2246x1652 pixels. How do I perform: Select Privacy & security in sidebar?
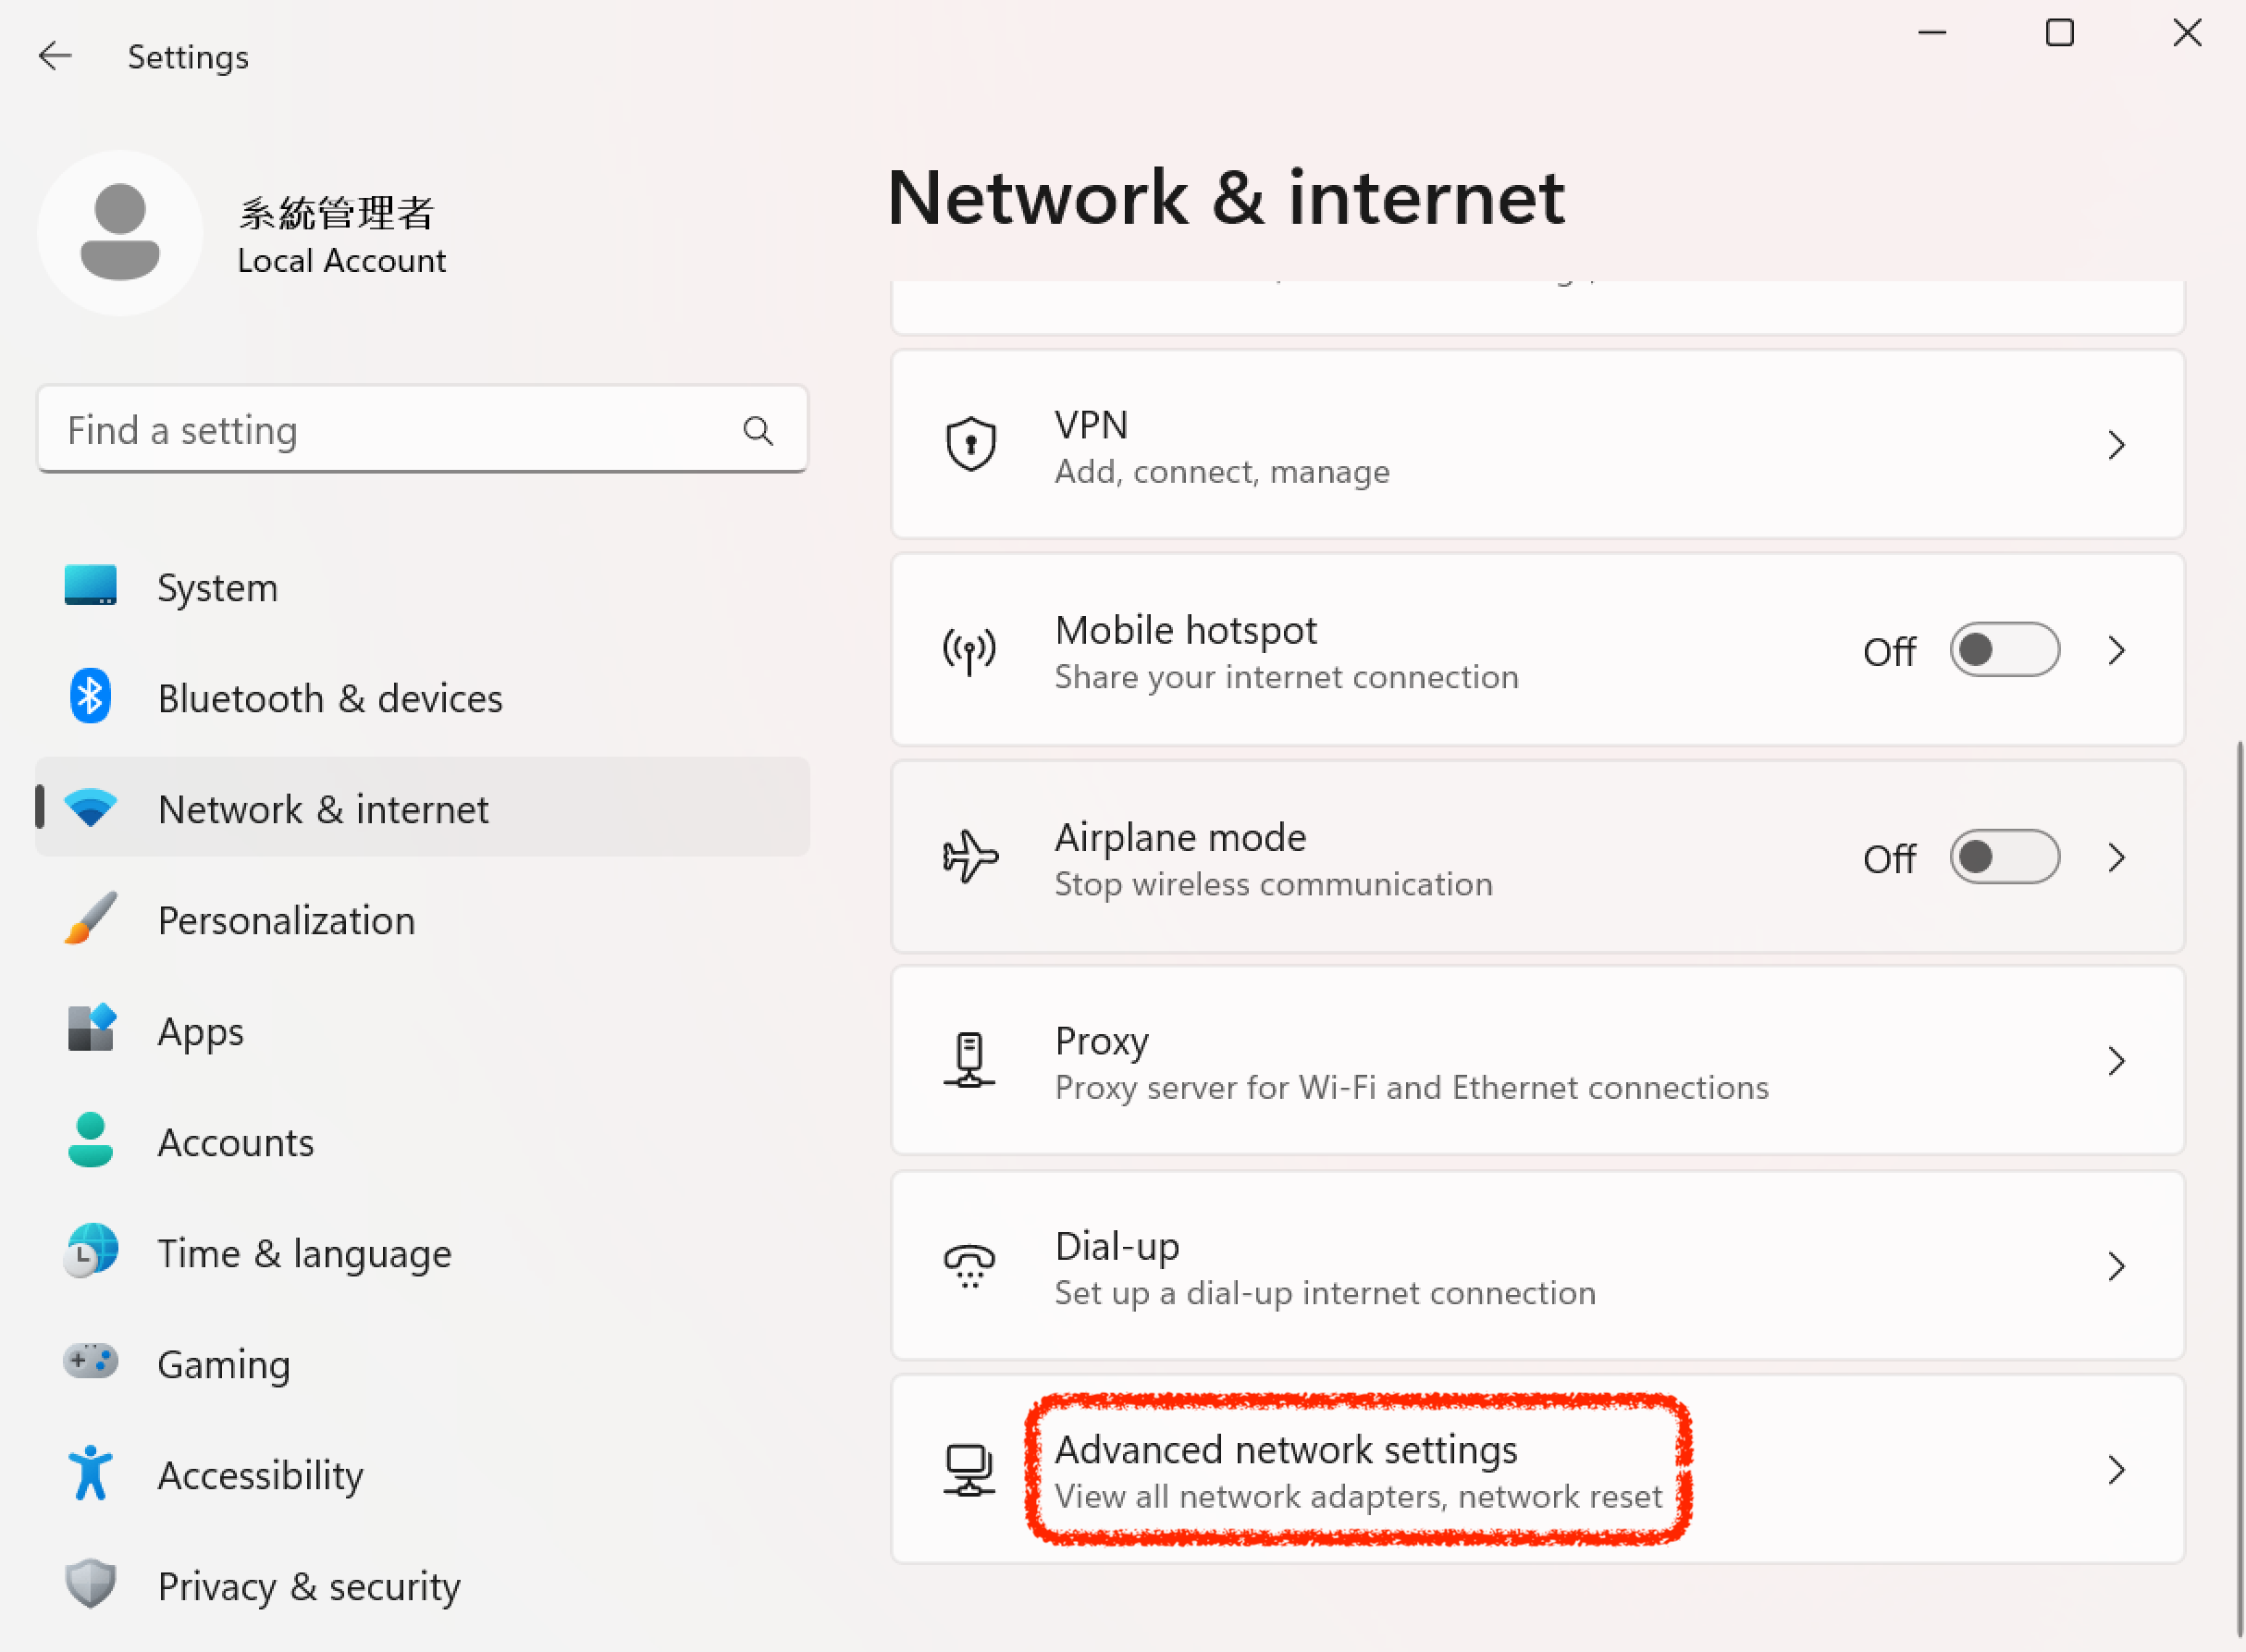(x=308, y=1586)
